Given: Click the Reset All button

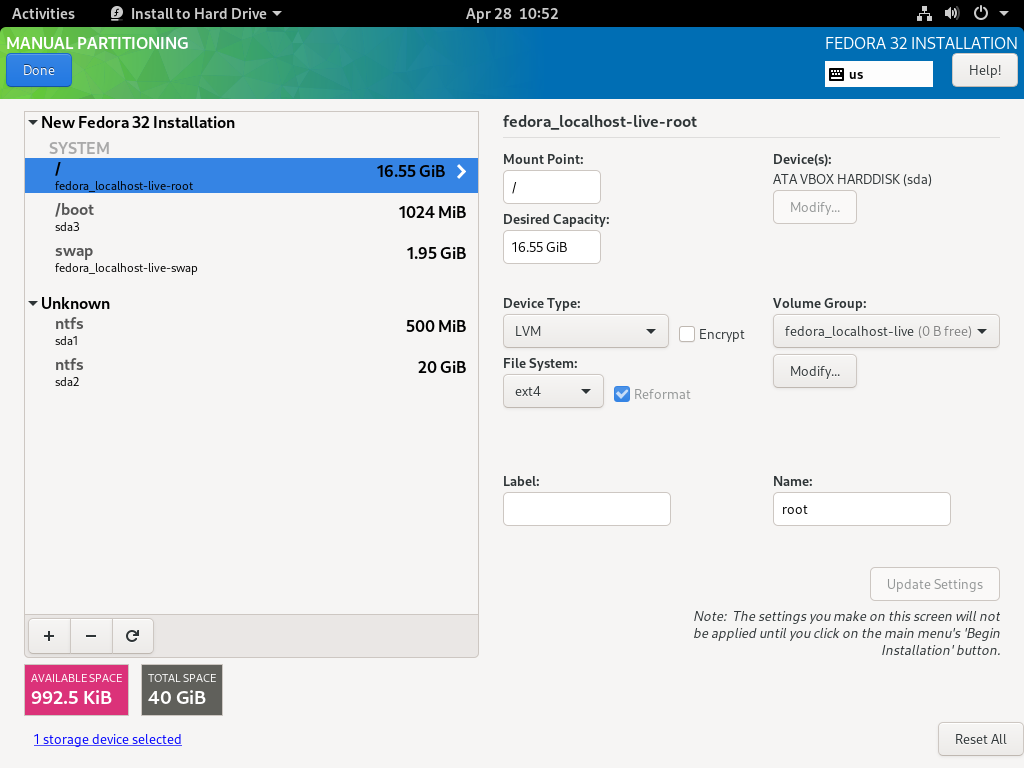Looking at the screenshot, I should (x=980, y=739).
